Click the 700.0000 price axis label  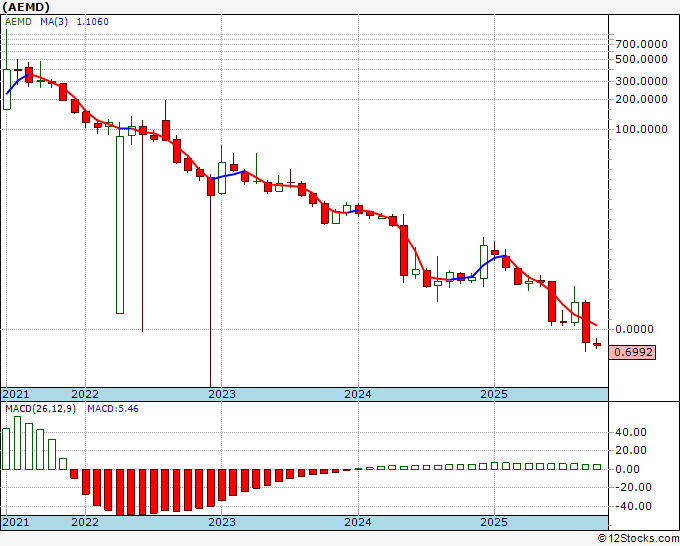(x=641, y=44)
